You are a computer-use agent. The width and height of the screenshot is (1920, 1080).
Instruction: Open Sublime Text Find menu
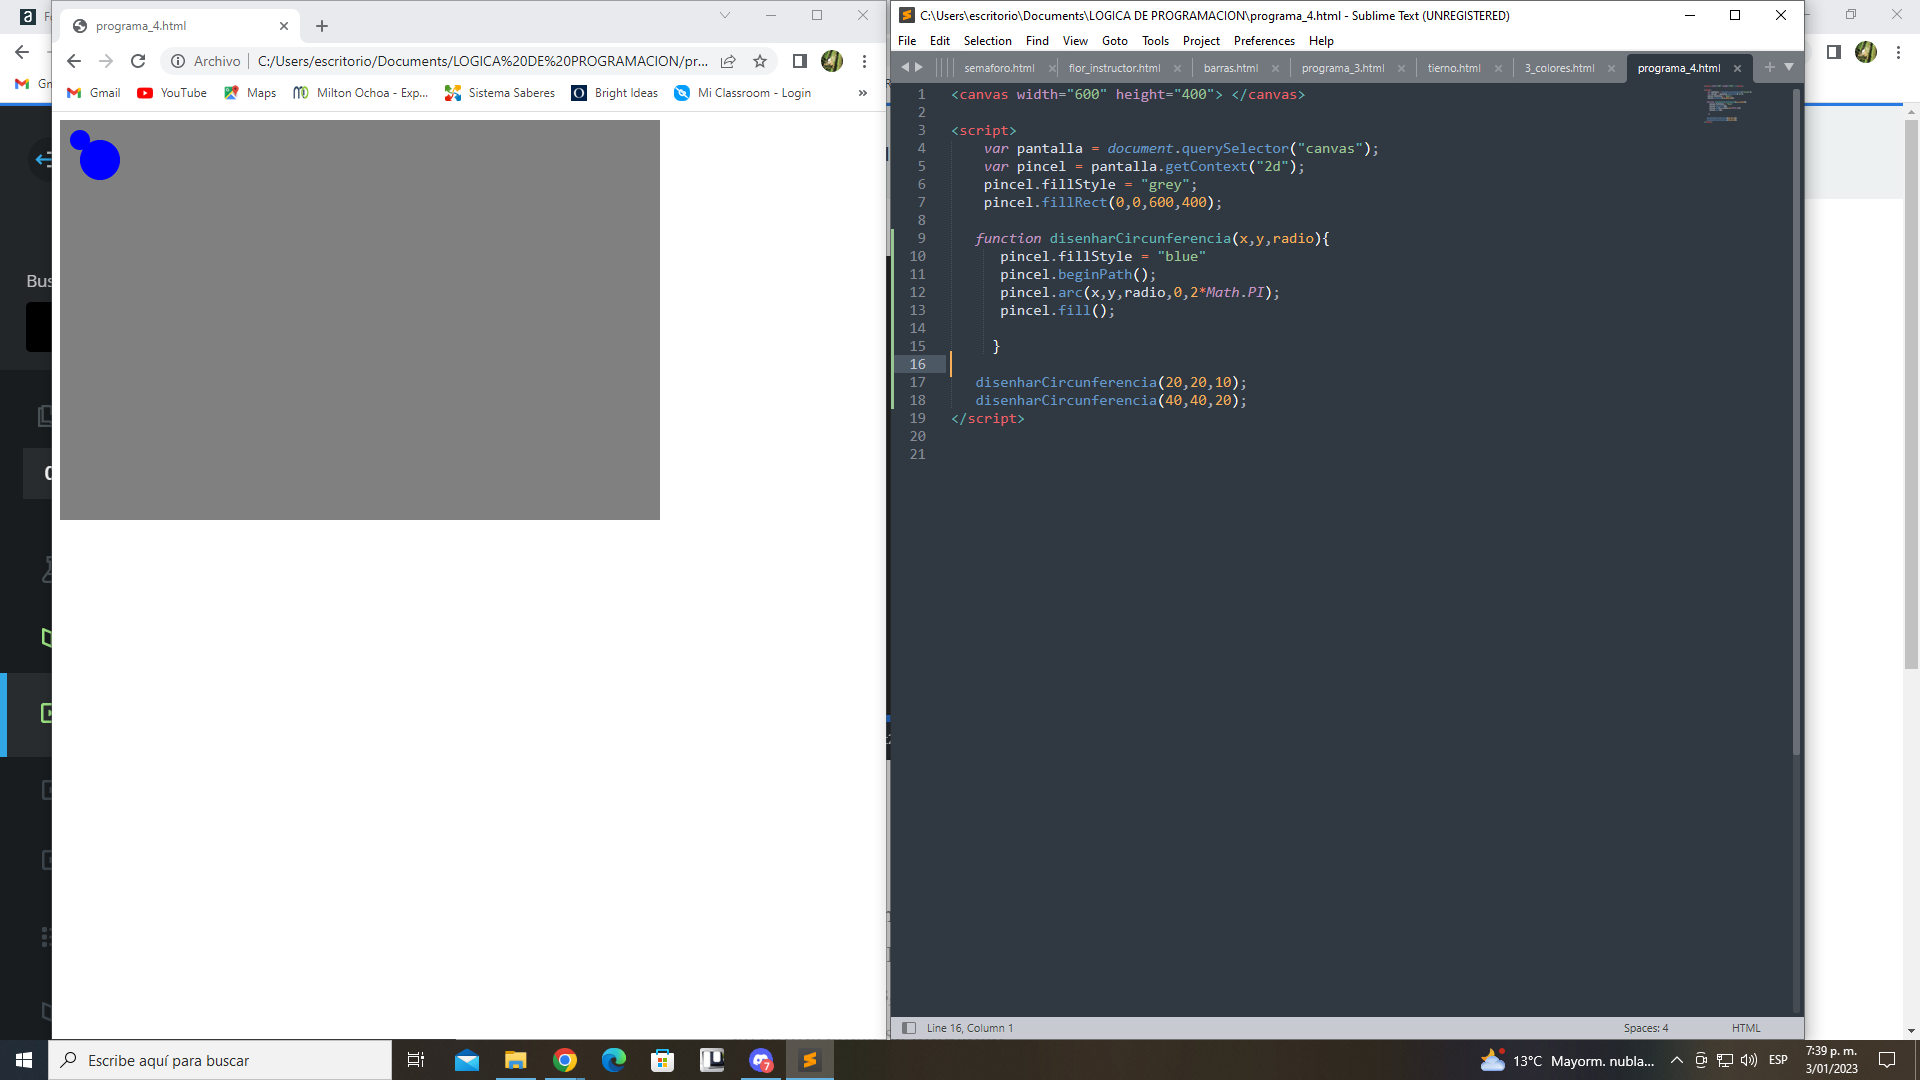click(x=1037, y=41)
